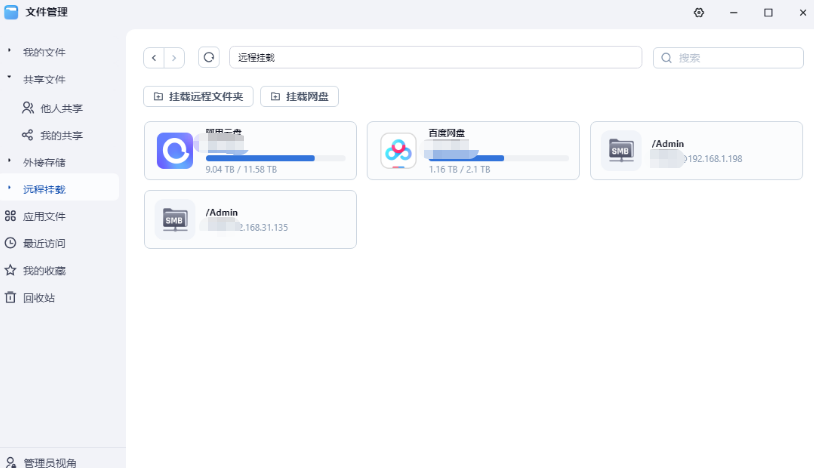The width and height of the screenshot is (814, 468).
Task: Click the Aliyun Drive cloud icon
Action: 175,150
